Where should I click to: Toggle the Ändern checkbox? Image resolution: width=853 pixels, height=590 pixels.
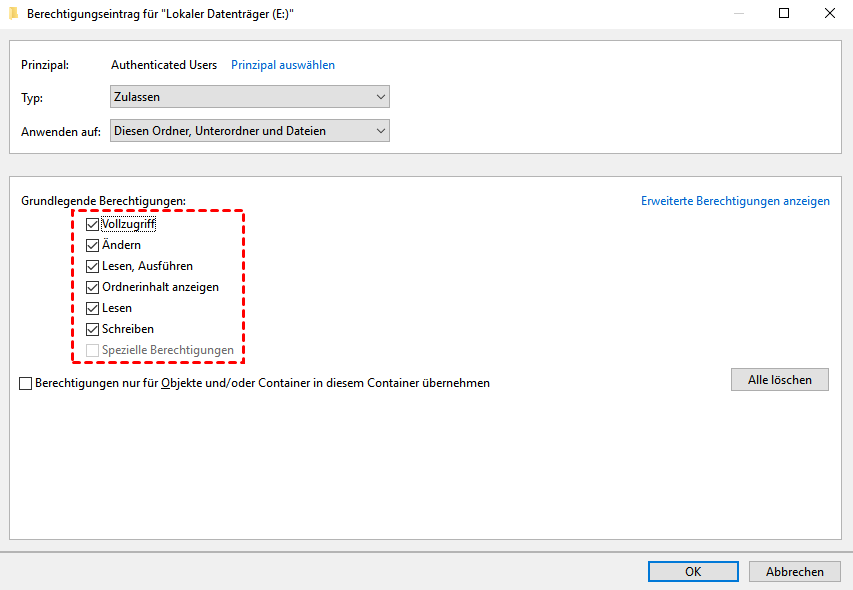pos(93,245)
